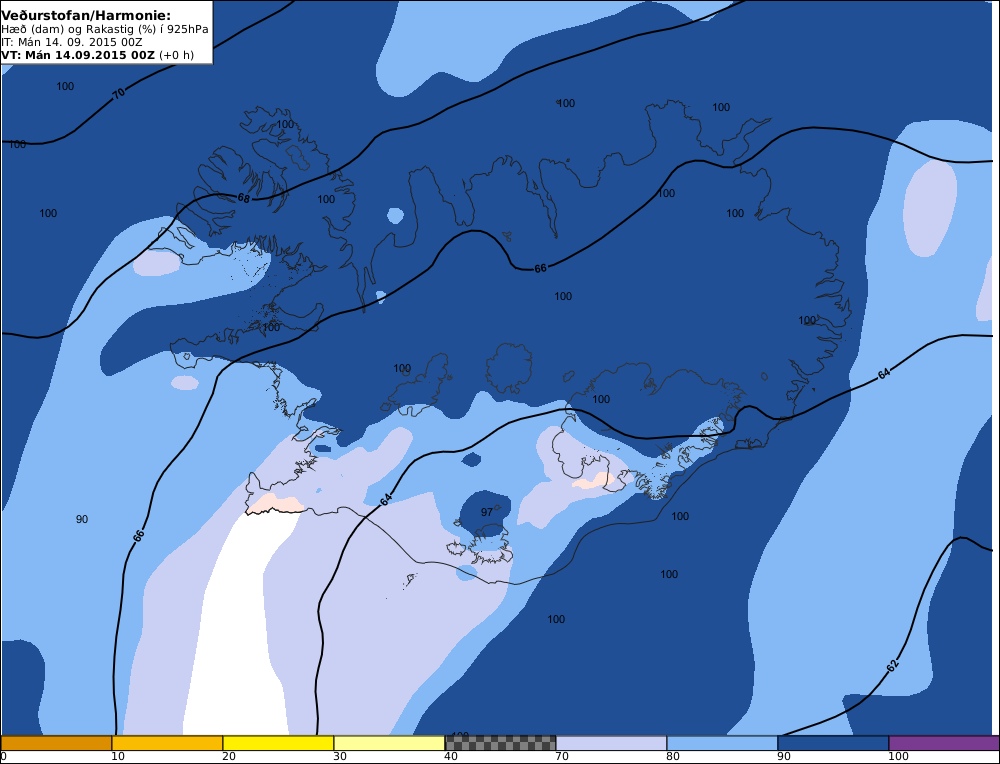Click the Veðurstofan/Harmonie title text
This screenshot has width=1000, height=764.
[x=86, y=15]
